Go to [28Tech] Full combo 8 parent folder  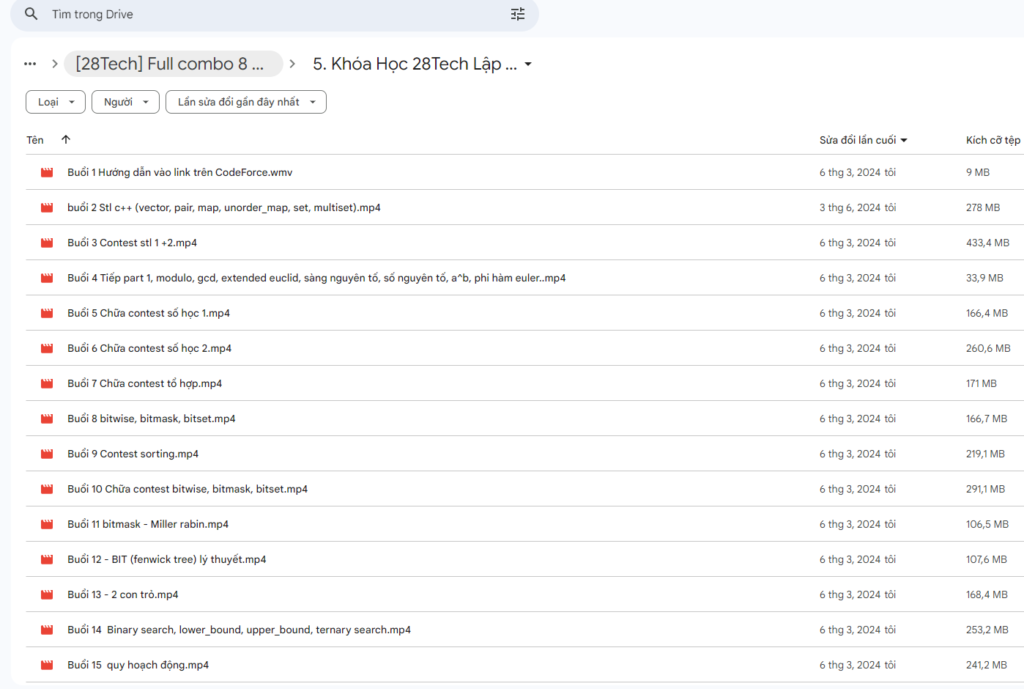[171, 64]
